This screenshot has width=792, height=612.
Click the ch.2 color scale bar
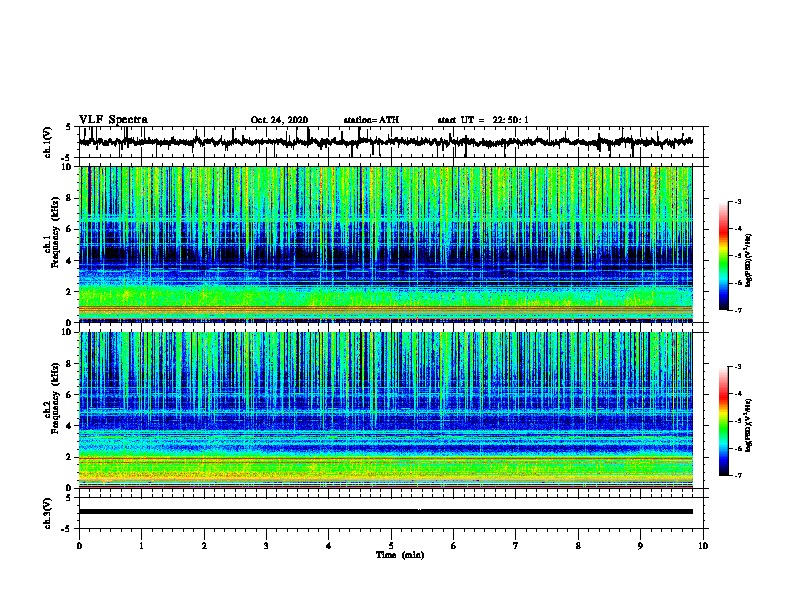click(x=724, y=421)
